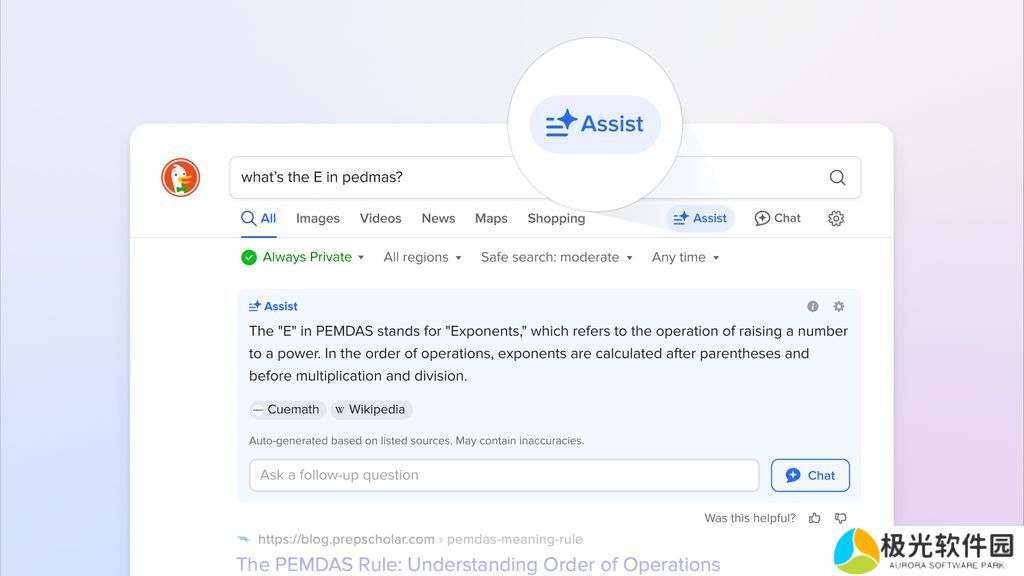Viewport: 1024px width, 576px height.
Task: Switch to the Images tab
Action: [318, 218]
